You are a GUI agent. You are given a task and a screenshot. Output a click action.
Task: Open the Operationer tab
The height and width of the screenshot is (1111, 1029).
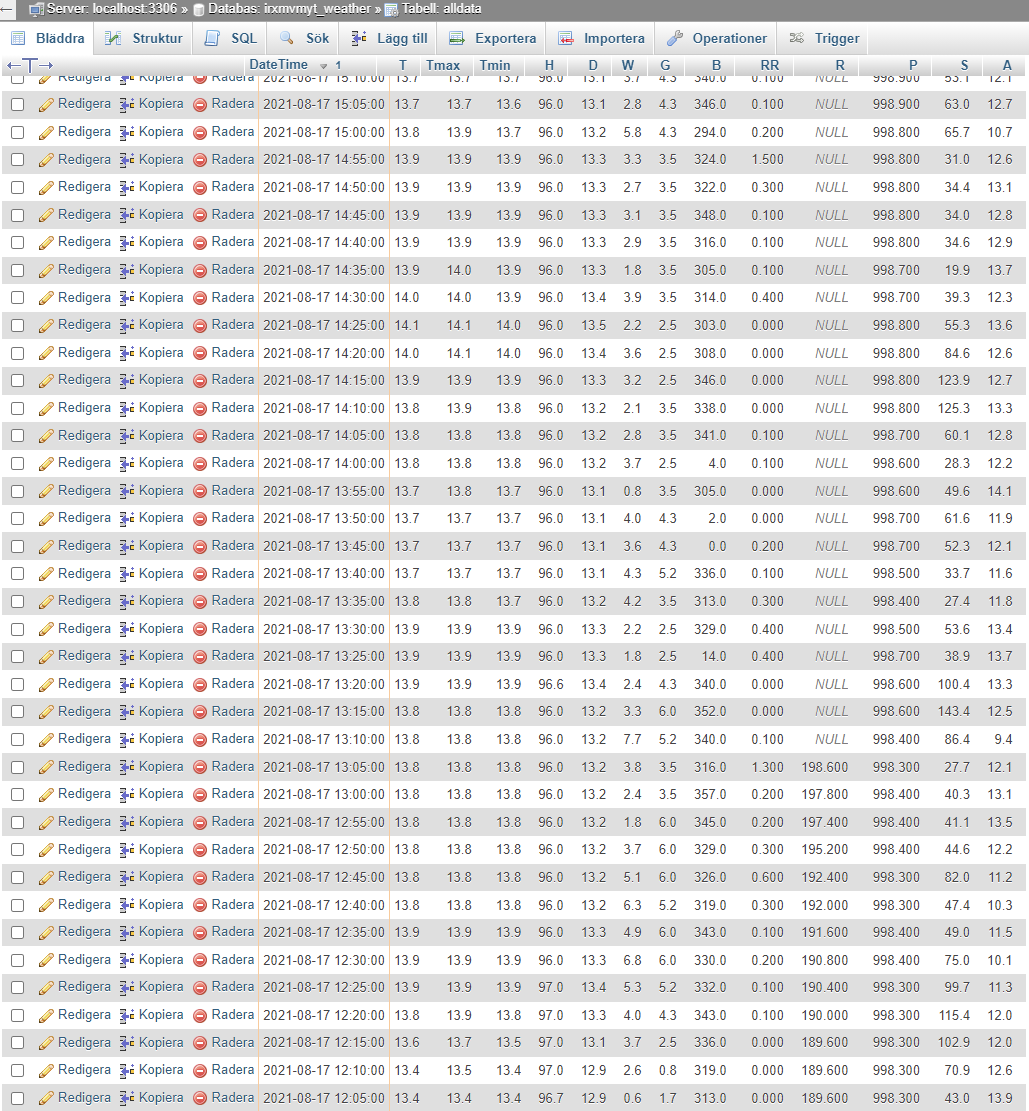pyautogui.click(x=717, y=38)
